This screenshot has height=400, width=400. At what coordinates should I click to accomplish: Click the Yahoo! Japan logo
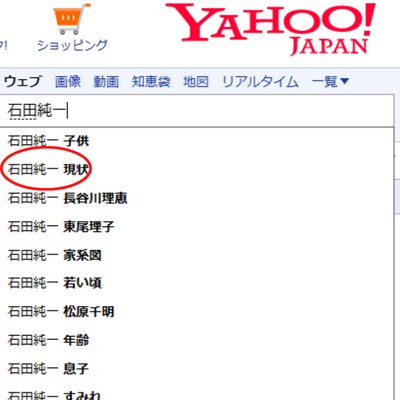tap(271, 29)
